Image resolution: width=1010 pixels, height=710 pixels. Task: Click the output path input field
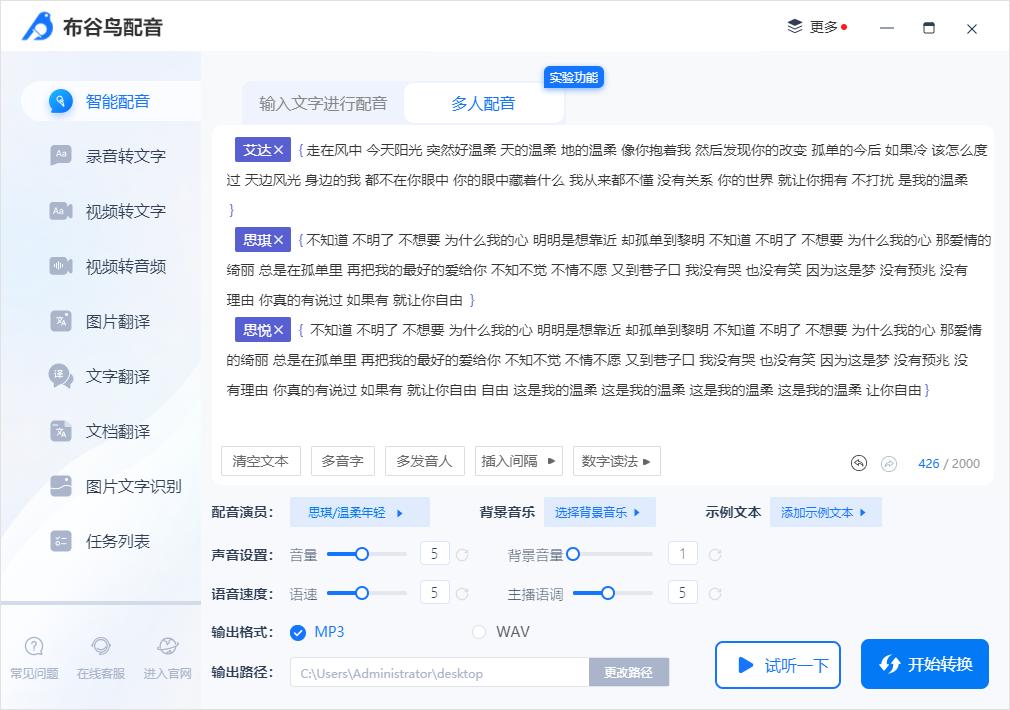click(x=440, y=673)
